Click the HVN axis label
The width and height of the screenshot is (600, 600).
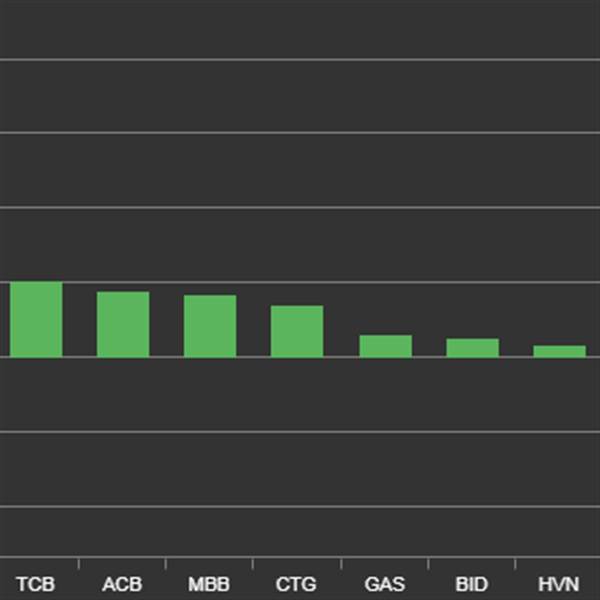(x=559, y=584)
